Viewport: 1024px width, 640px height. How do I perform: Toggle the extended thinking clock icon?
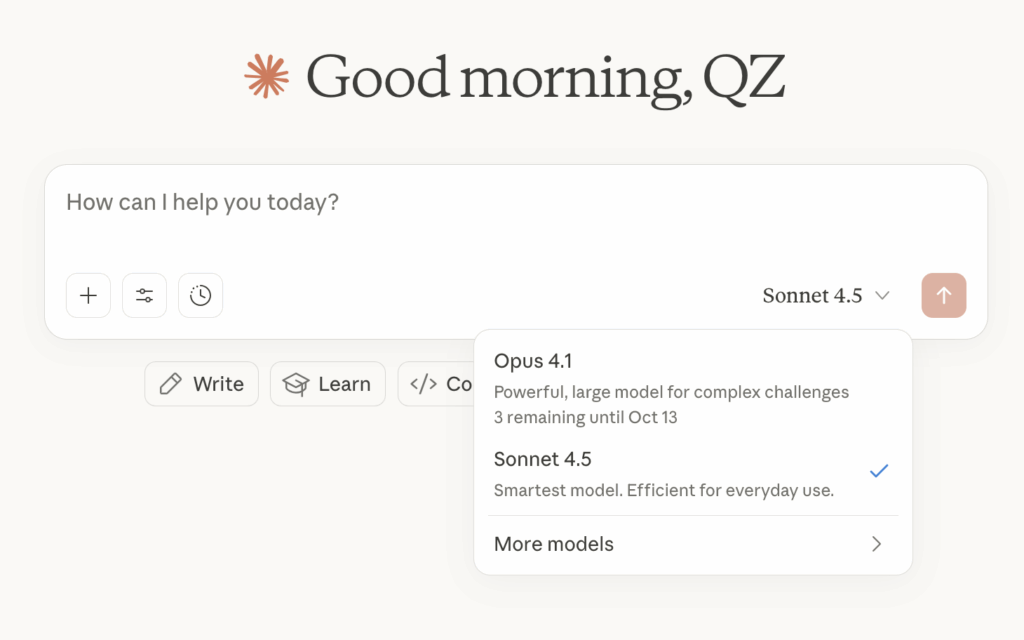coord(200,296)
